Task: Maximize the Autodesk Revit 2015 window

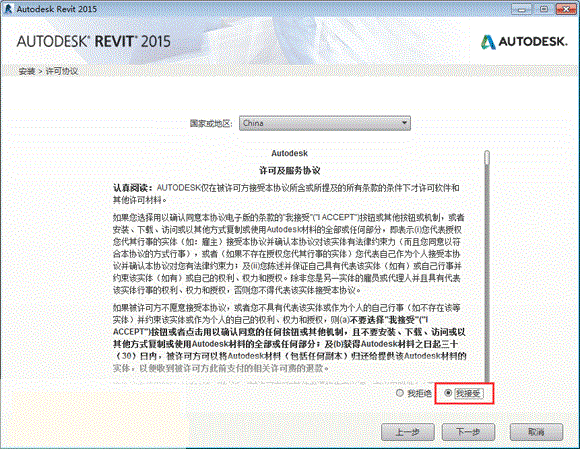Action: [x=544, y=9]
